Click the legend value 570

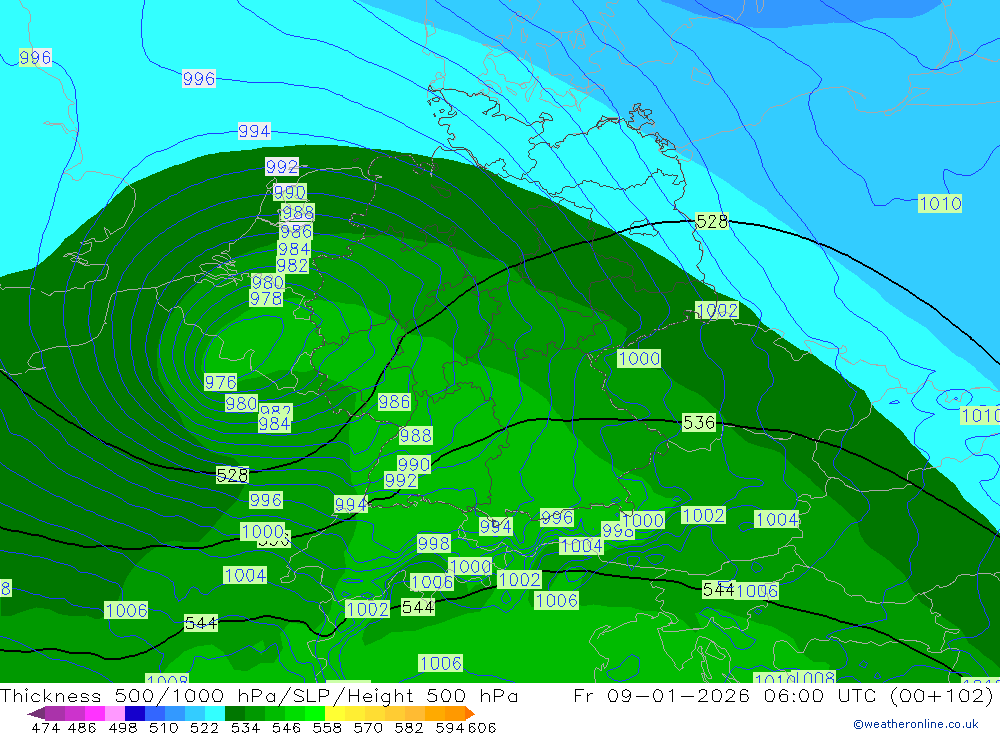(x=366, y=727)
